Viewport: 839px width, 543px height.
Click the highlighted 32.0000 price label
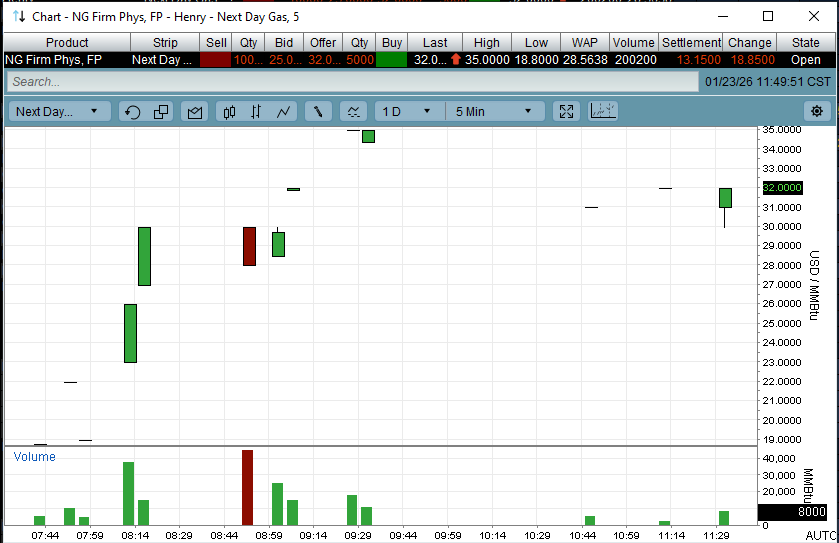coord(782,188)
